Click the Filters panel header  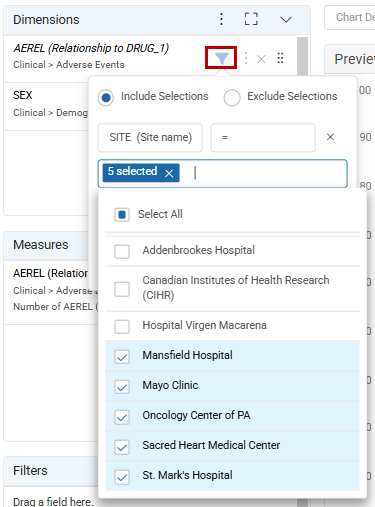pyautogui.click(x=51, y=471)
